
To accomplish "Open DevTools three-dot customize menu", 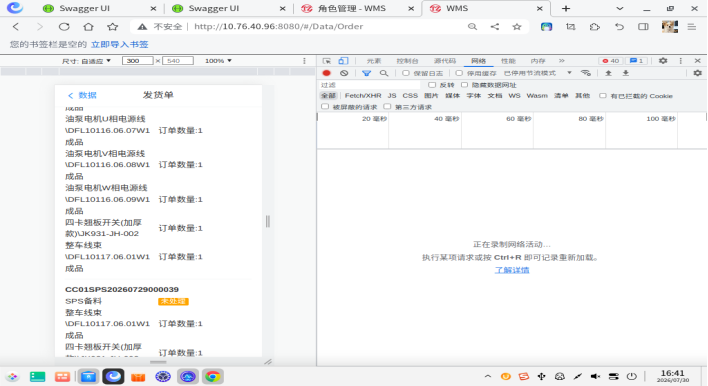I will coord(680,60).
